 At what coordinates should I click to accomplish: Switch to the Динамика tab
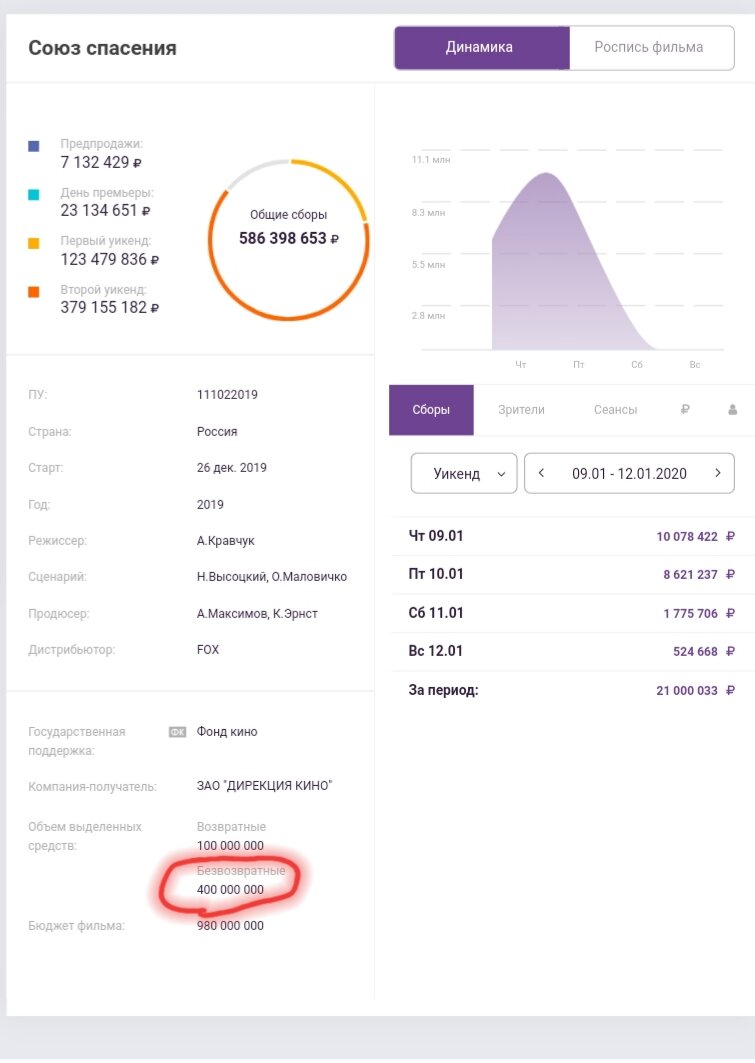[482, 47]
